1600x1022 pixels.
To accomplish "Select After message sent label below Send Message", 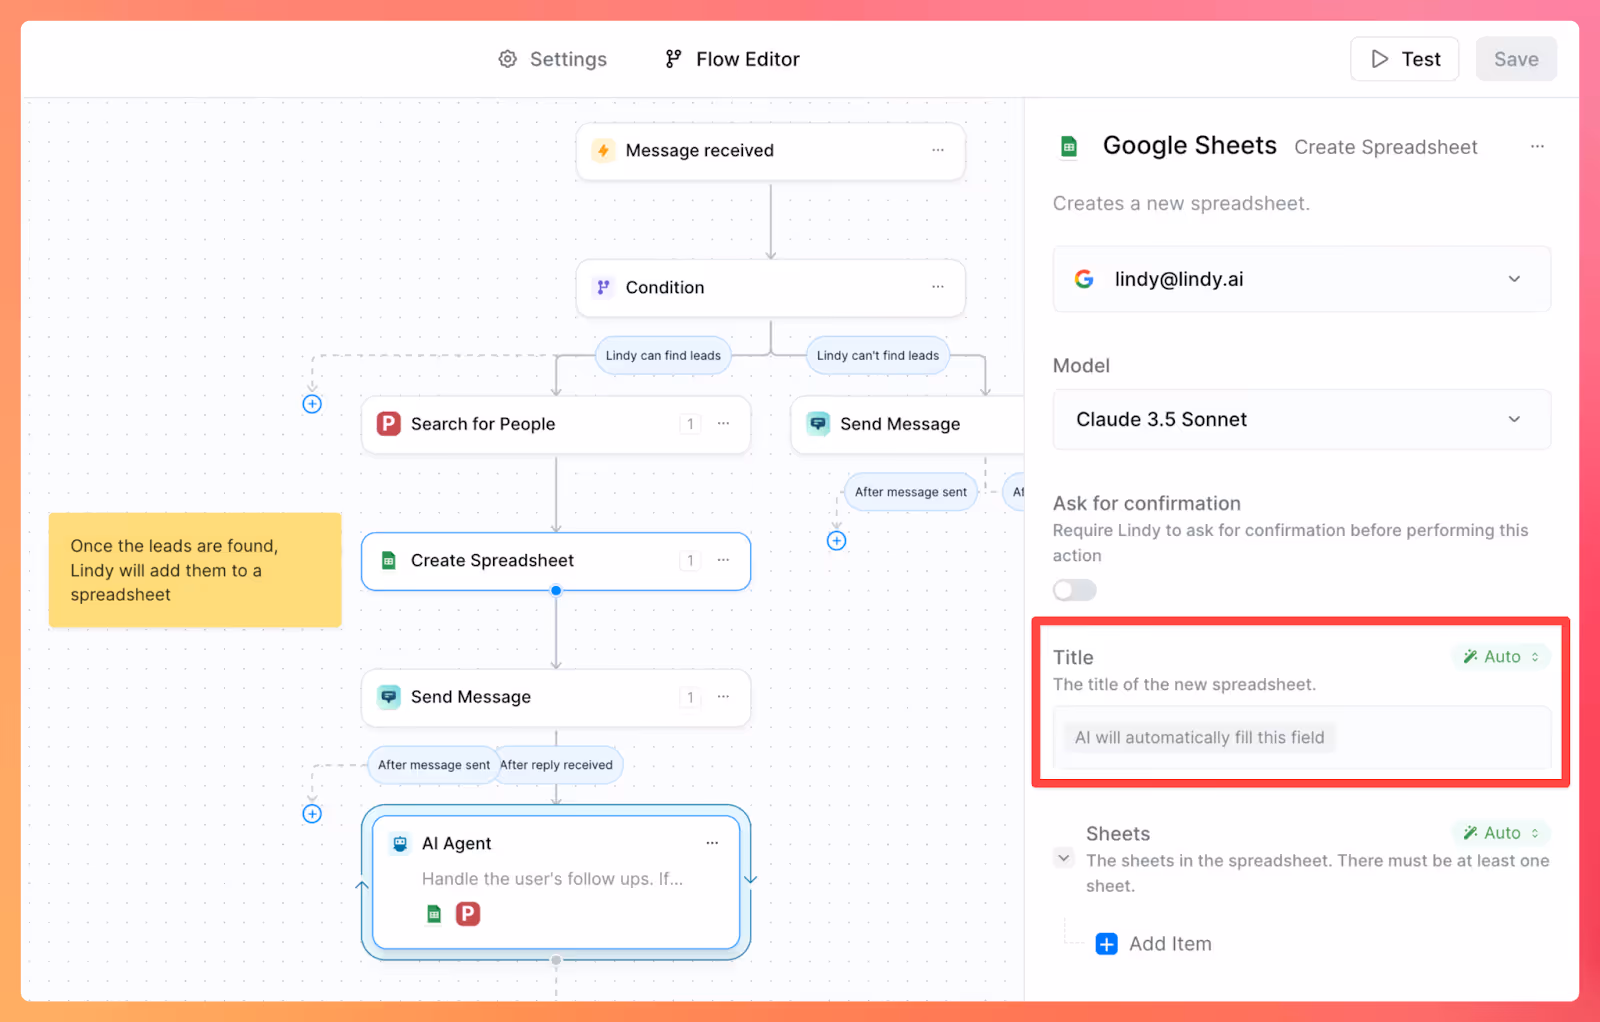I will tap(434, 765).
